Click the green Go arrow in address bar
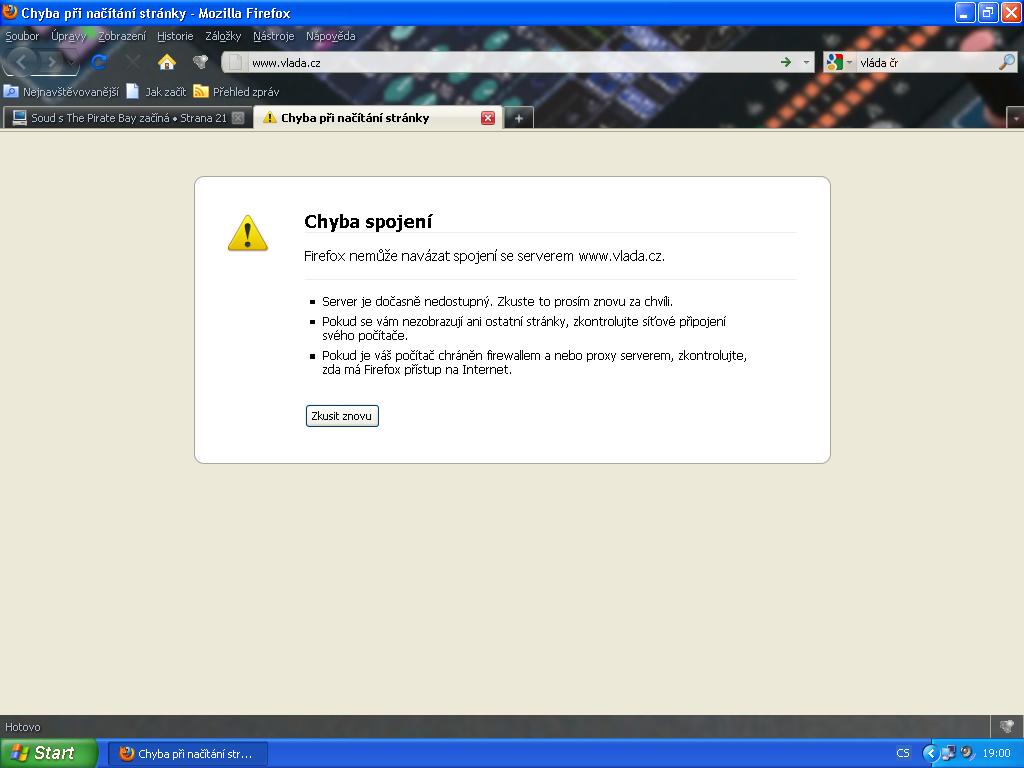Image resolution: width=1024 pixels, height=768 pixels. pos(786,62)
